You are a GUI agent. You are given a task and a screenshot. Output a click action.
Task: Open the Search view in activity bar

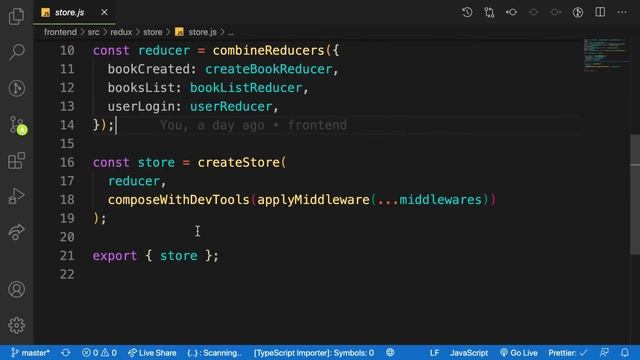[16, 52]
